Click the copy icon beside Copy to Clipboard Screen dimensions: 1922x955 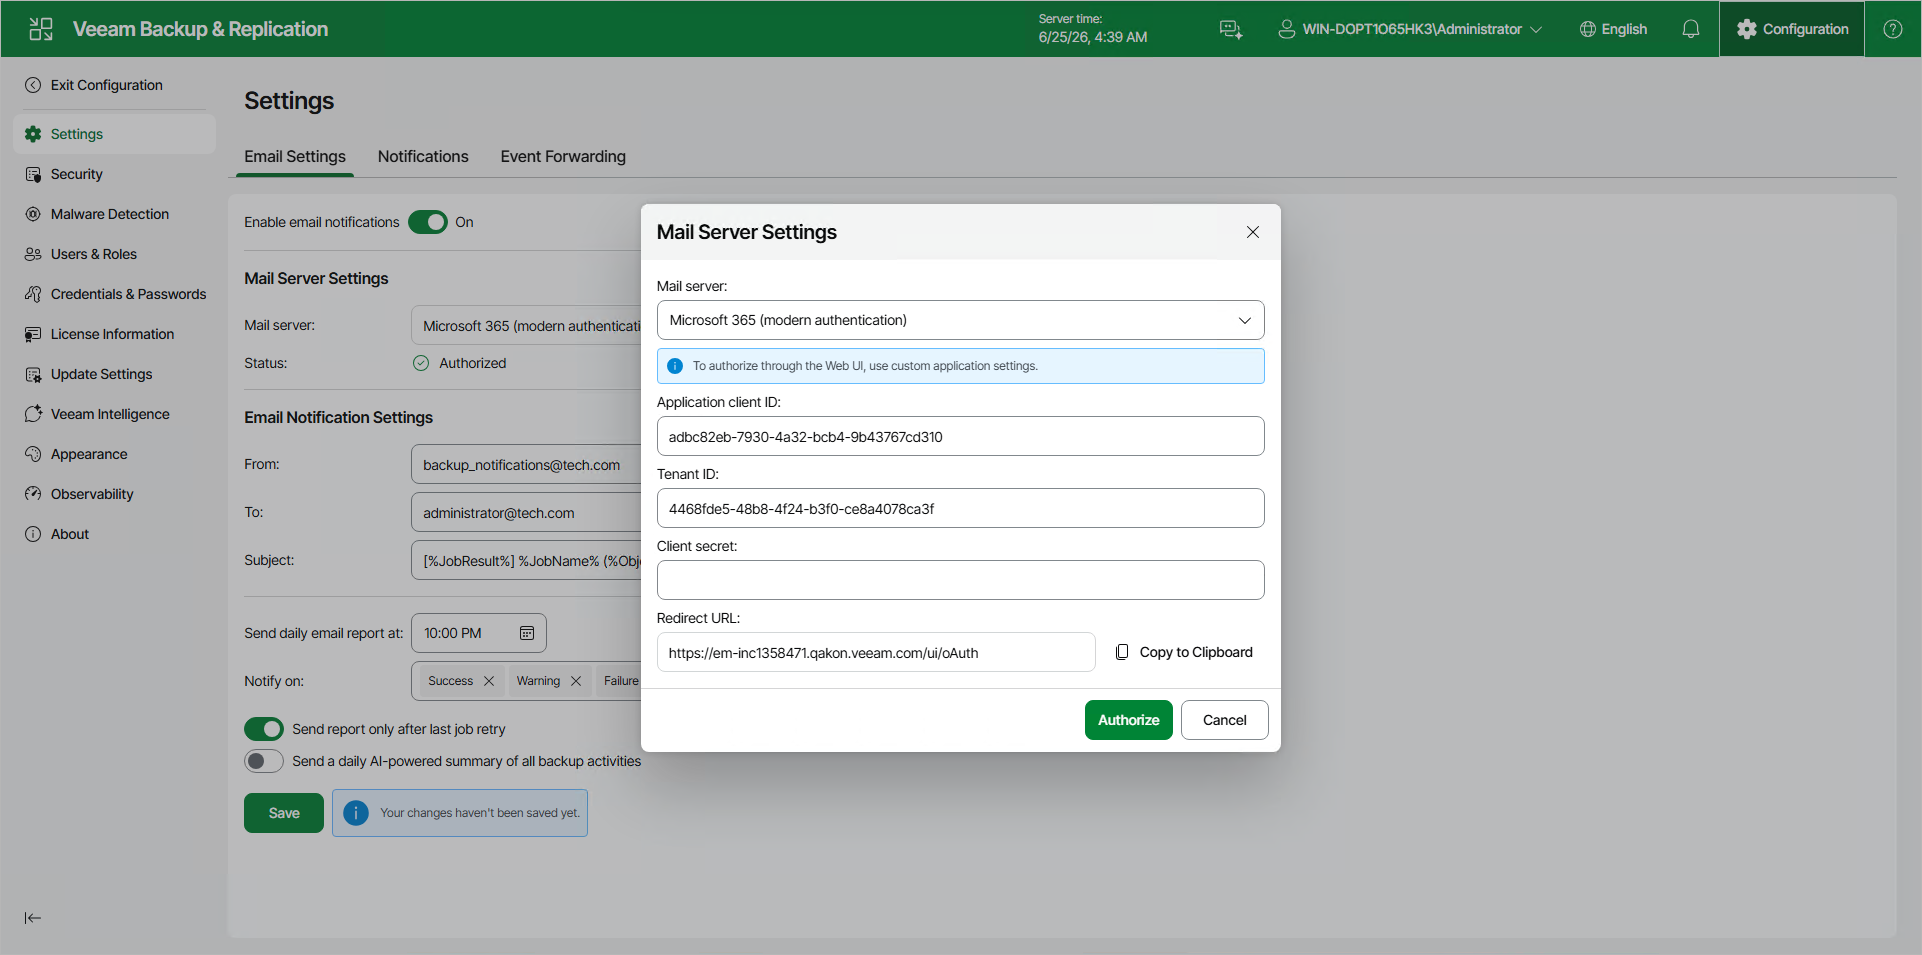pos(1122,652)
